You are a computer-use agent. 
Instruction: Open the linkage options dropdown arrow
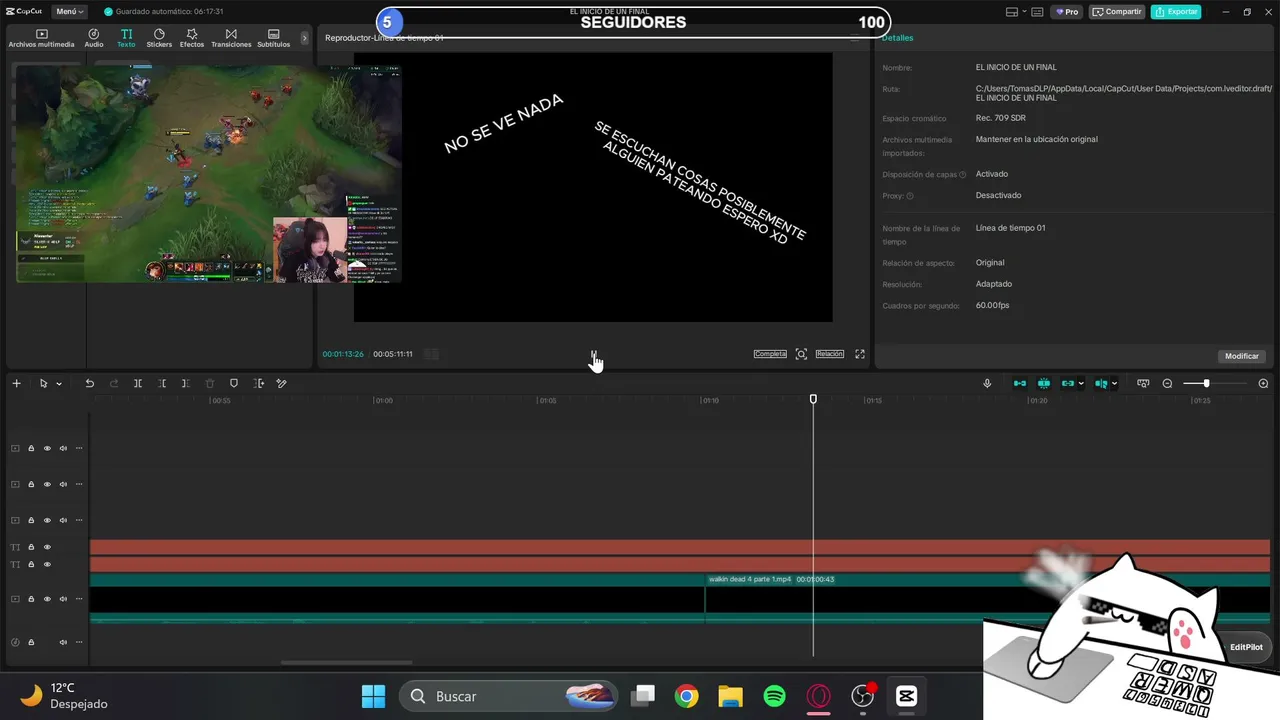click(x=1081, y=384)
